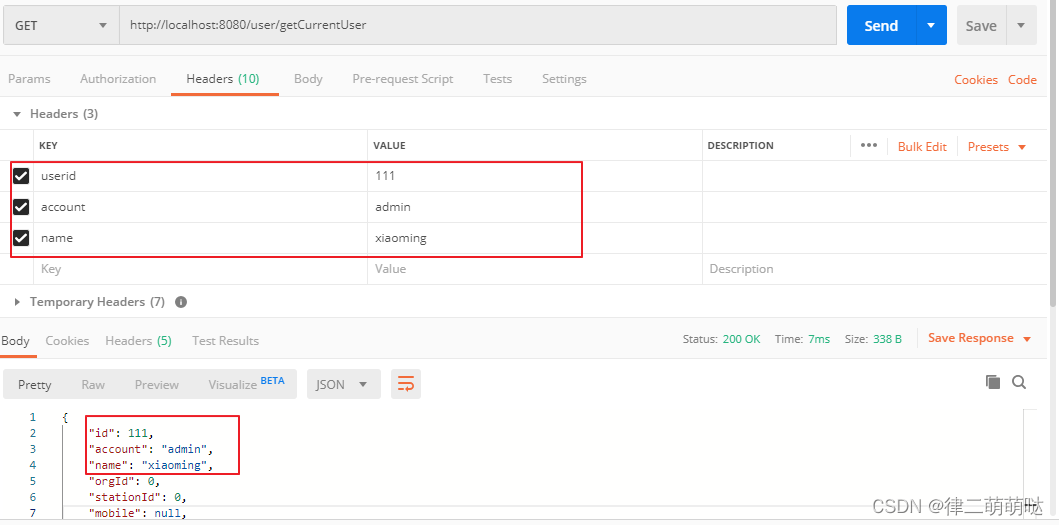Select the Headers (10) request tab
This screenshot has height=525, width=1059.
pyautogui.click(x=223, y=79)
